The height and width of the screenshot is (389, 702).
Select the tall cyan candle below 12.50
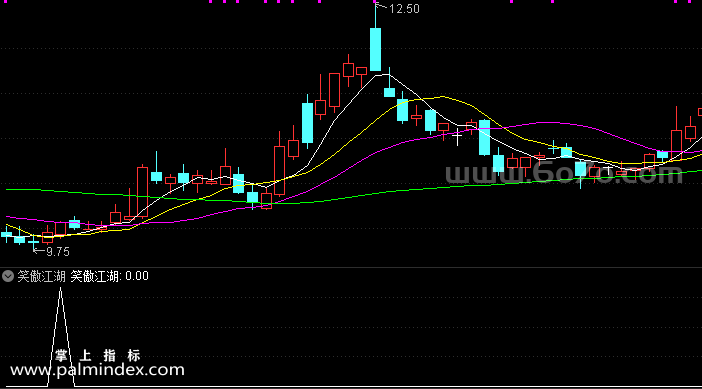click(x=375, y=49)
